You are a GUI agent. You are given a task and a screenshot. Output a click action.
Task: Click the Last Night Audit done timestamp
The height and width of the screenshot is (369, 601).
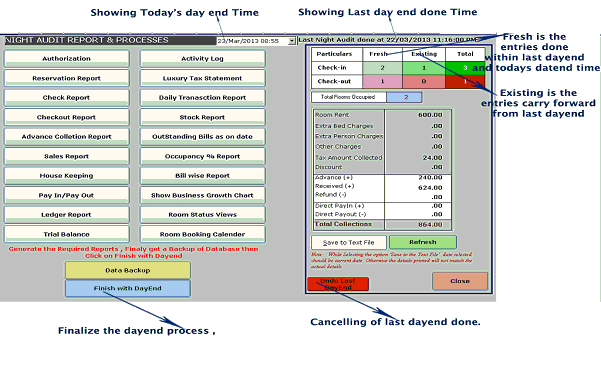(388, 39)
